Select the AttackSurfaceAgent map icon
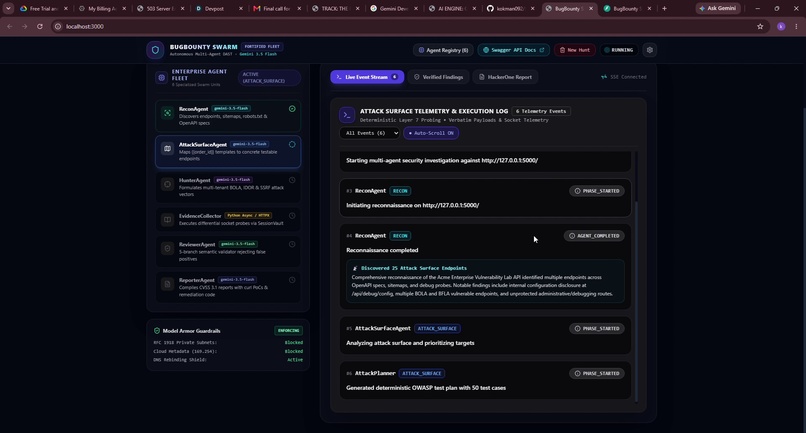This screenshot has height=433, width=806. (x=167, y=148)
